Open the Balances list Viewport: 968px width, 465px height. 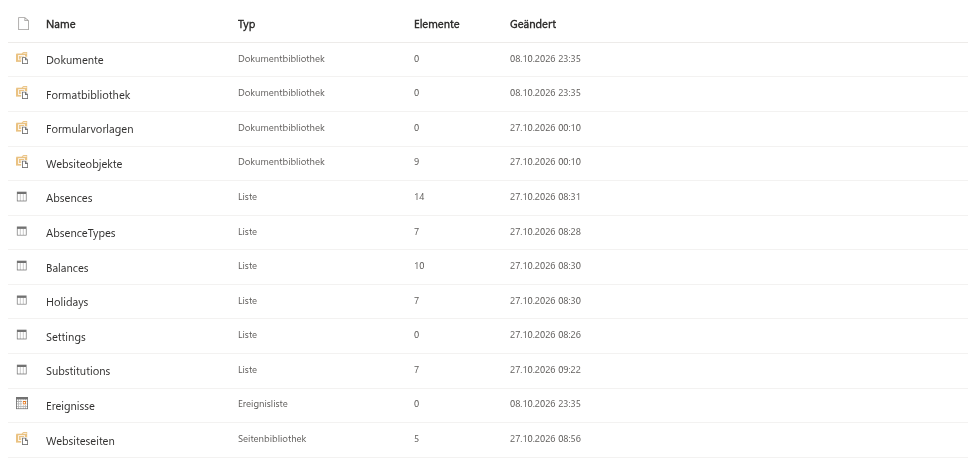point(67,267)
